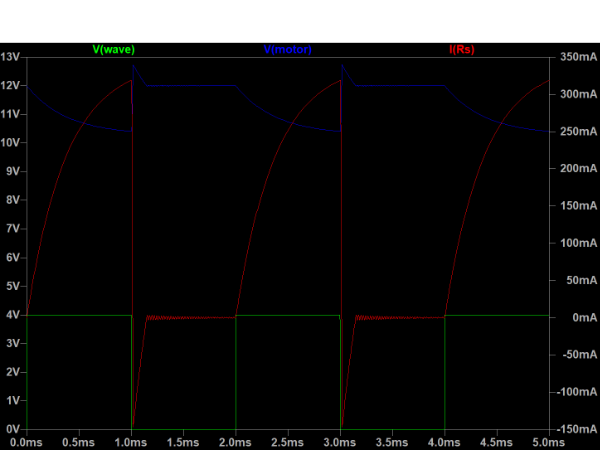The height and width of the screenshot is (450, 600).
Task: Click the 13V left axis label
Action: pyautogui.click(x=11, y=57)
